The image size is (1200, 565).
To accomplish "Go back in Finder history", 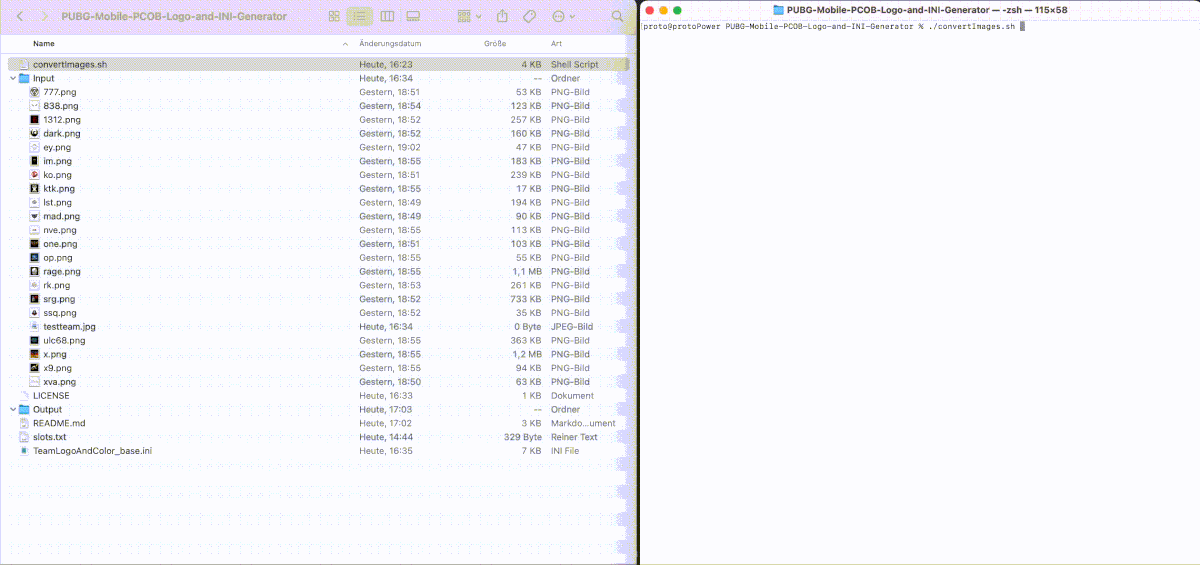I will click(x=19, y=17).
